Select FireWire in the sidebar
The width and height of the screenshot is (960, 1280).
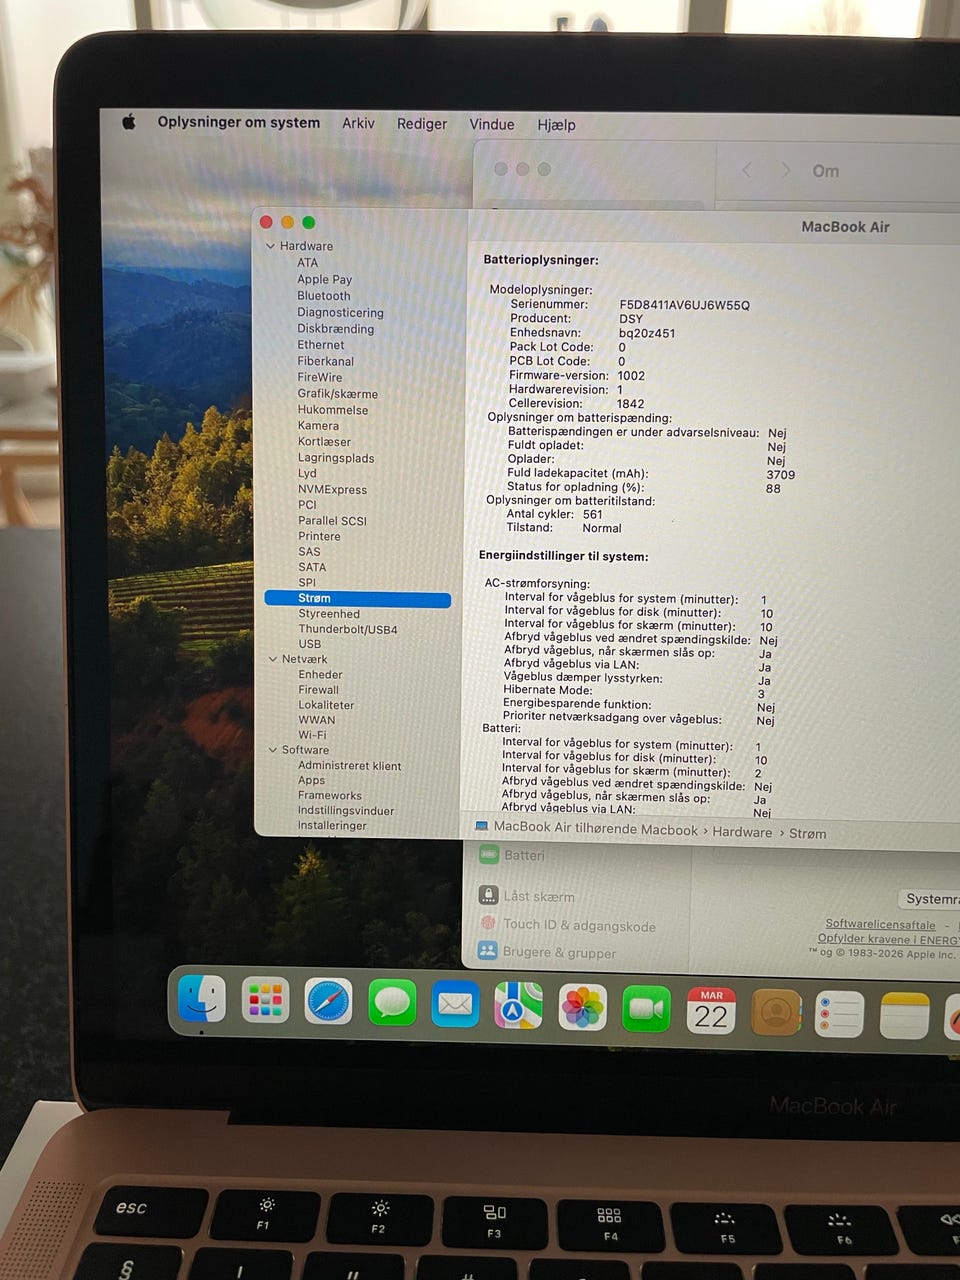click(x=320, y=377)
